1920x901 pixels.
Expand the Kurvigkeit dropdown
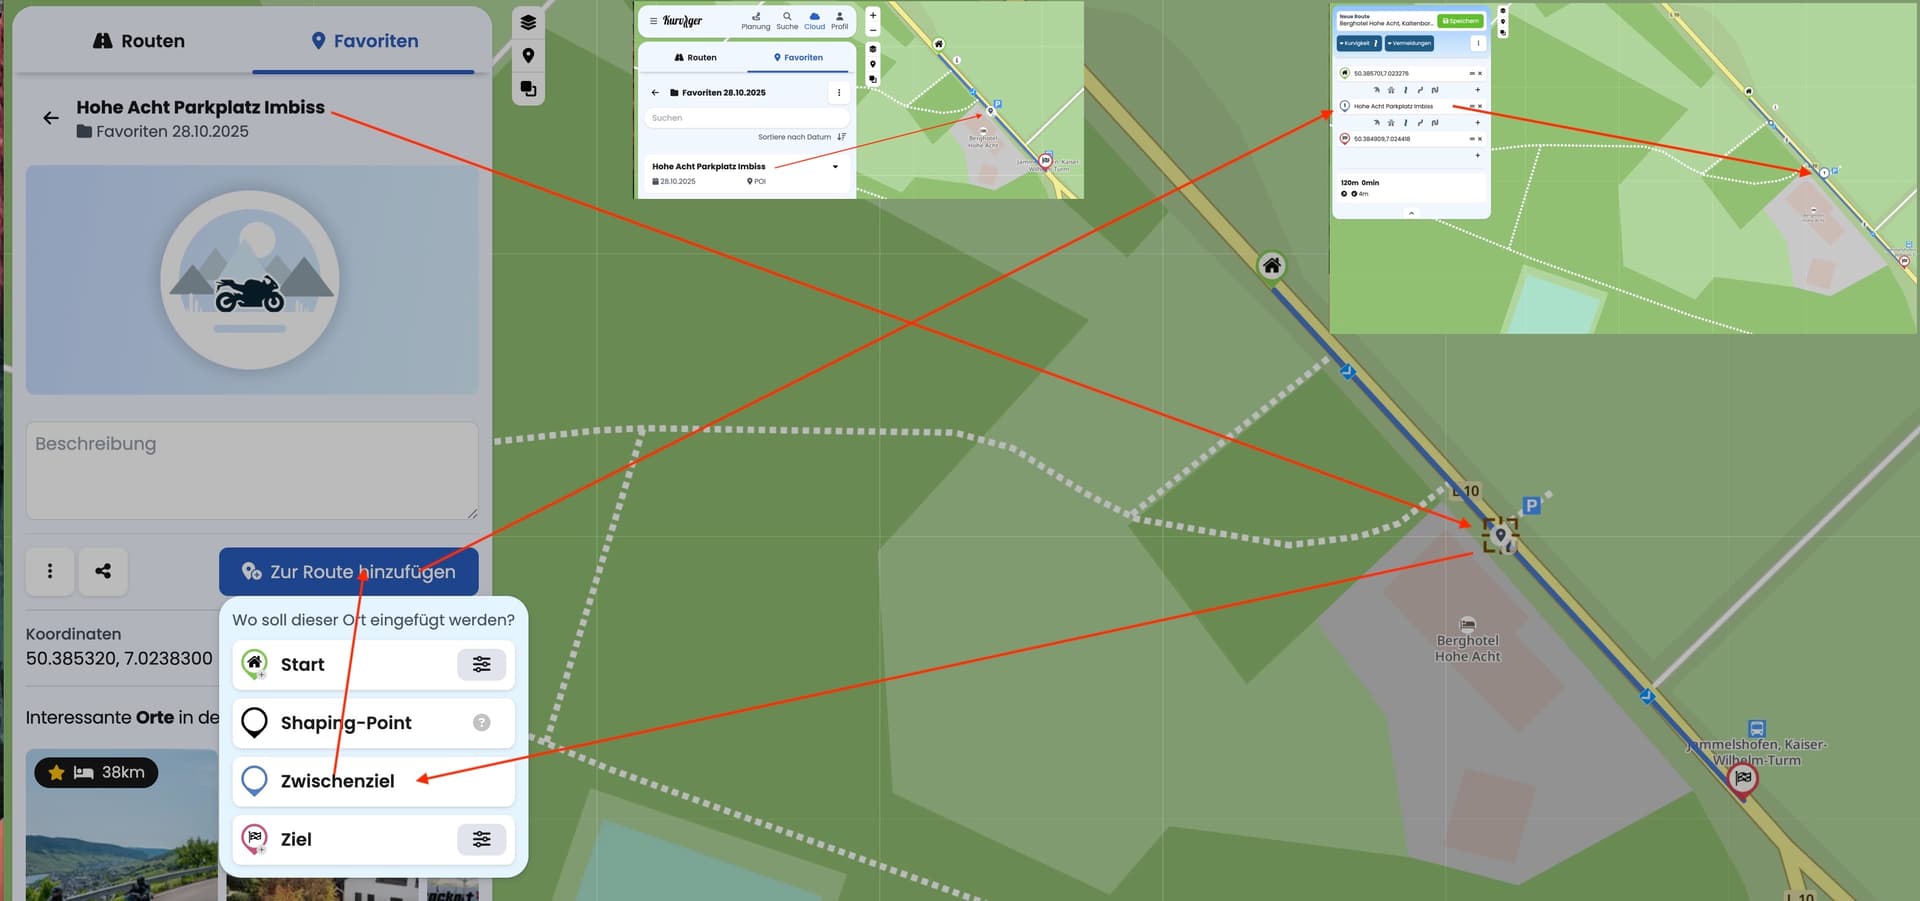[x=1358, y=43]
